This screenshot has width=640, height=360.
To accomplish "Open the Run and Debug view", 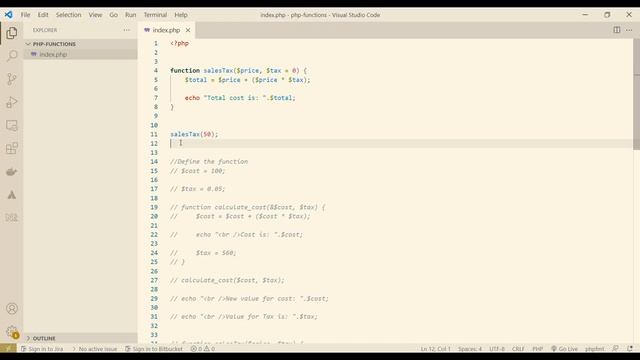I will [11, 102].
